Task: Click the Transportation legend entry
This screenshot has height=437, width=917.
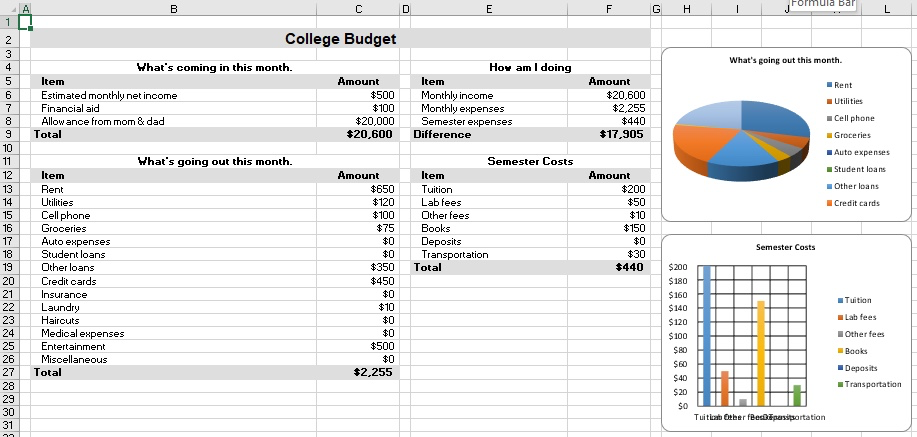Action: point(870,384)
